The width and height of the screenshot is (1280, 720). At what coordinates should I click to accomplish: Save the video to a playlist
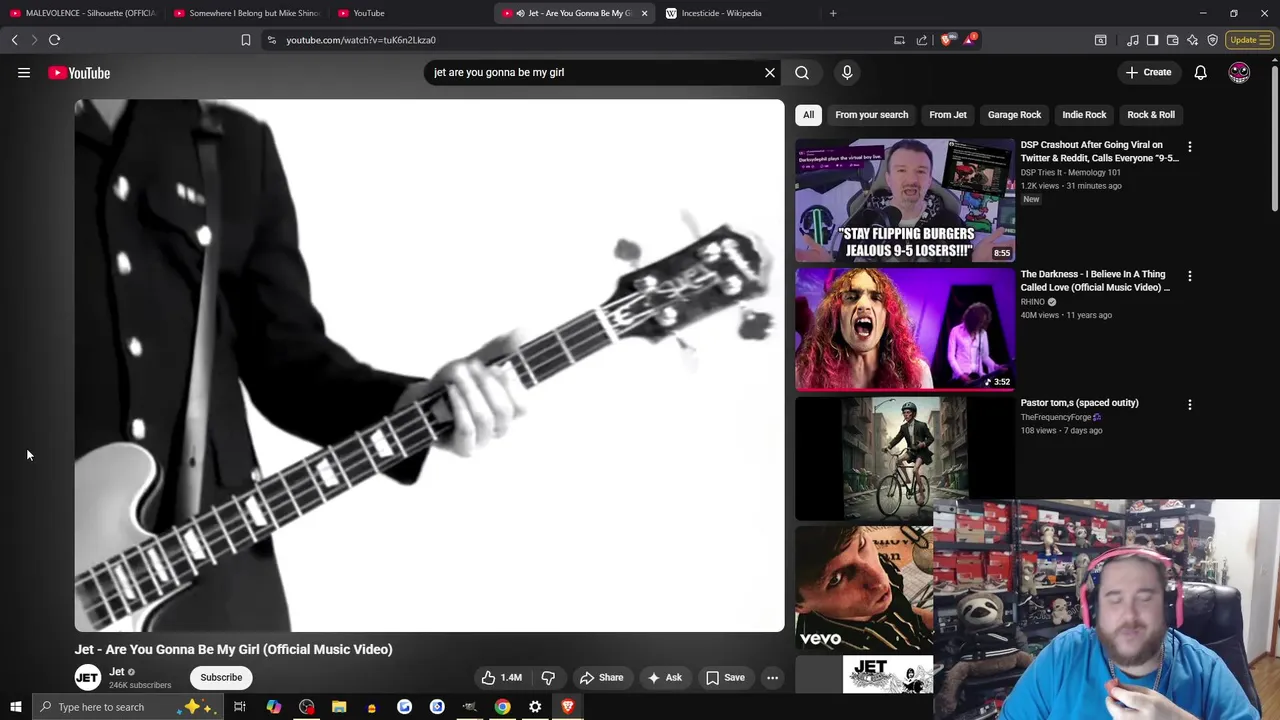point(725,677)
